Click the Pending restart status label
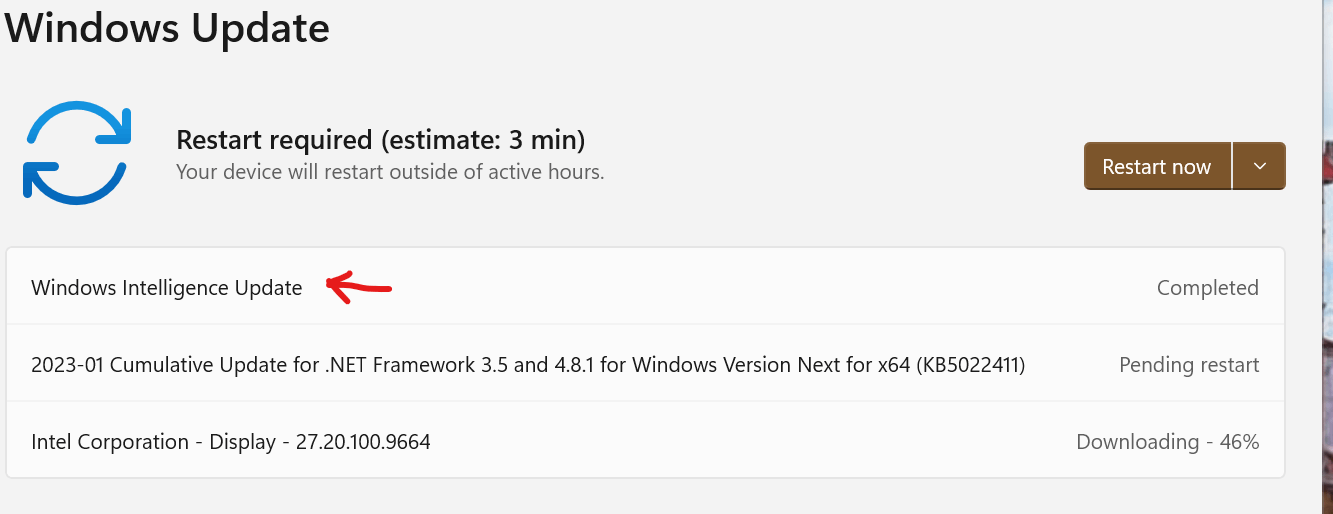This screenshot has height=514, width=1333. 1189,365
